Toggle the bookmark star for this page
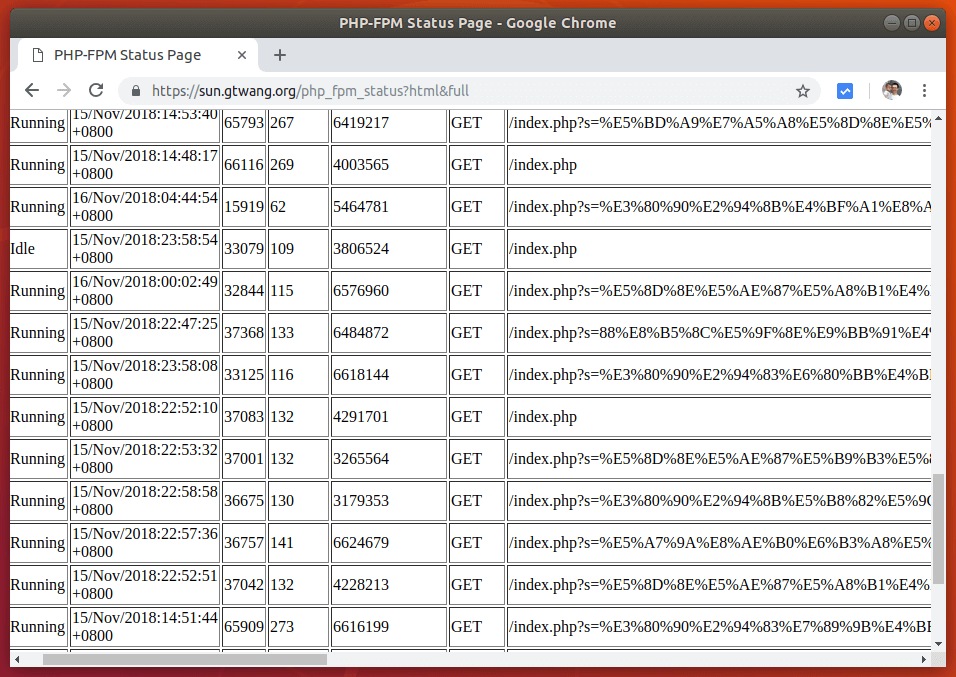This screenshot has height=677, width=956. click(803, 90)
